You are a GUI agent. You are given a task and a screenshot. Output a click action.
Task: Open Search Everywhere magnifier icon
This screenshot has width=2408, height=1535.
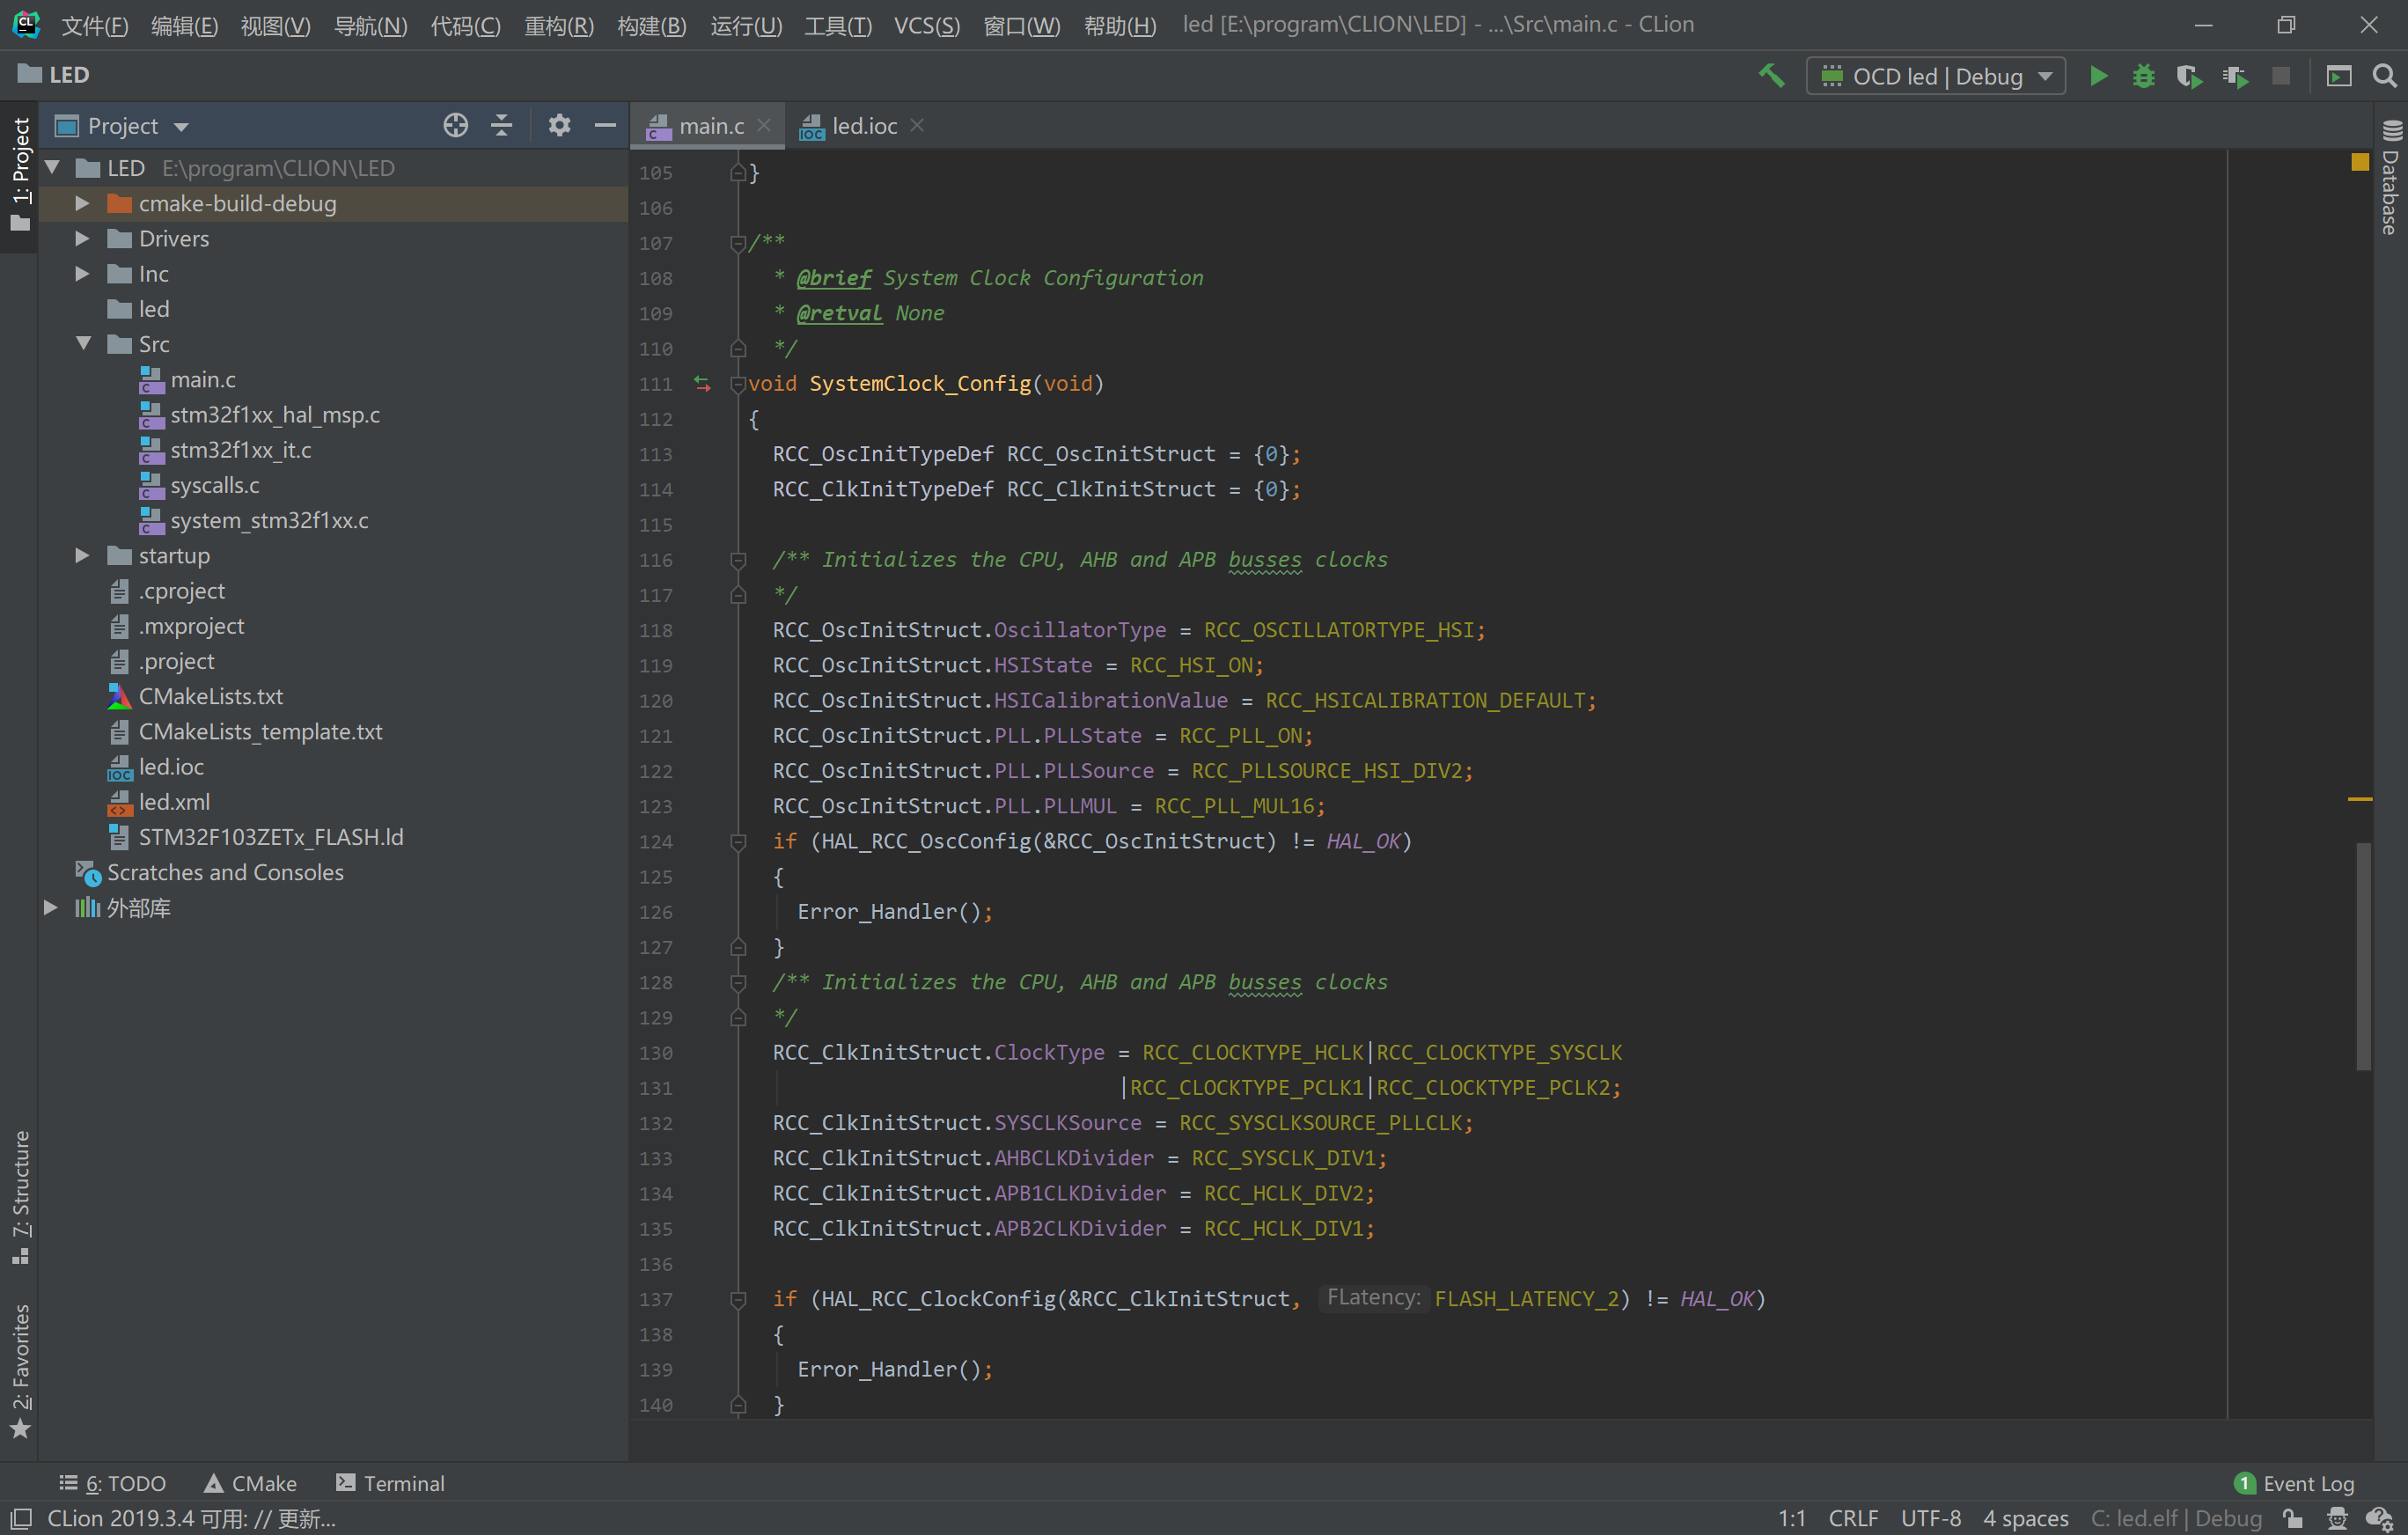pyautogui.click(x=2384, y=76)
